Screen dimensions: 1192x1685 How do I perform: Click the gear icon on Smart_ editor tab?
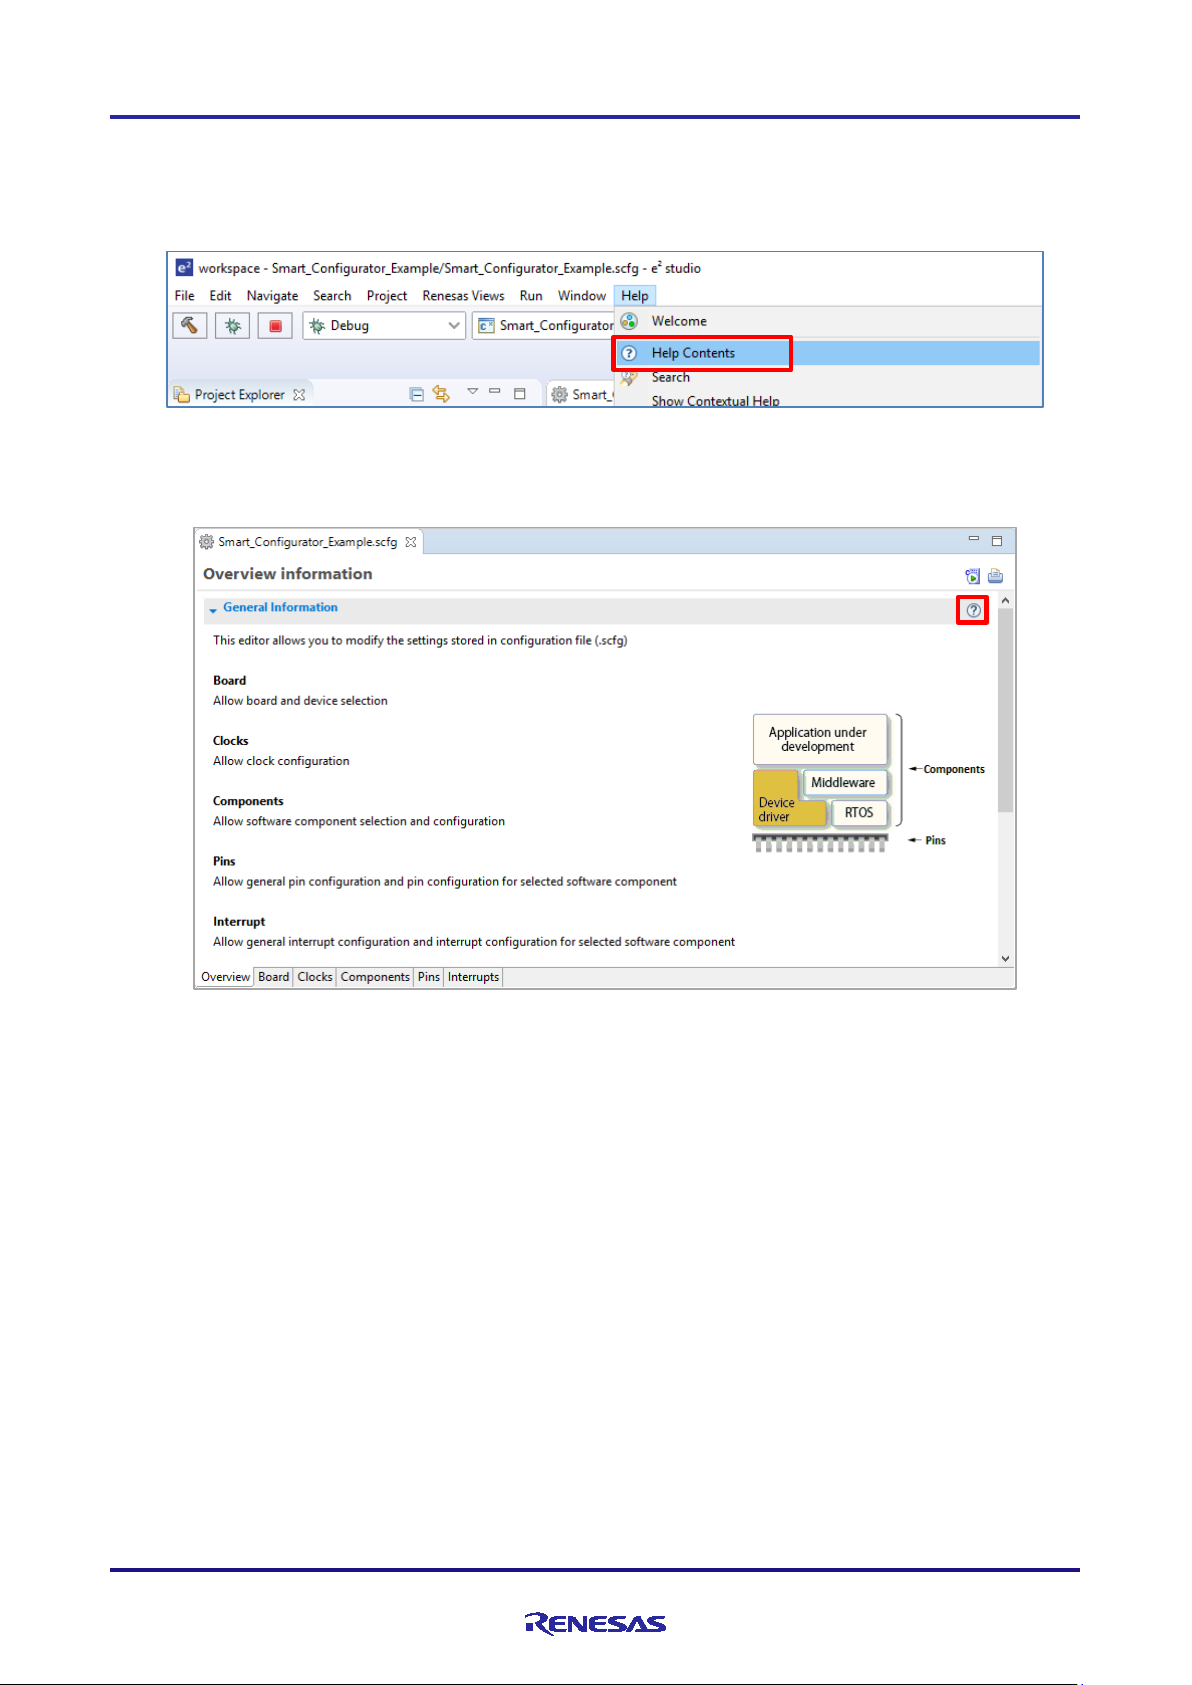(560, 395)
